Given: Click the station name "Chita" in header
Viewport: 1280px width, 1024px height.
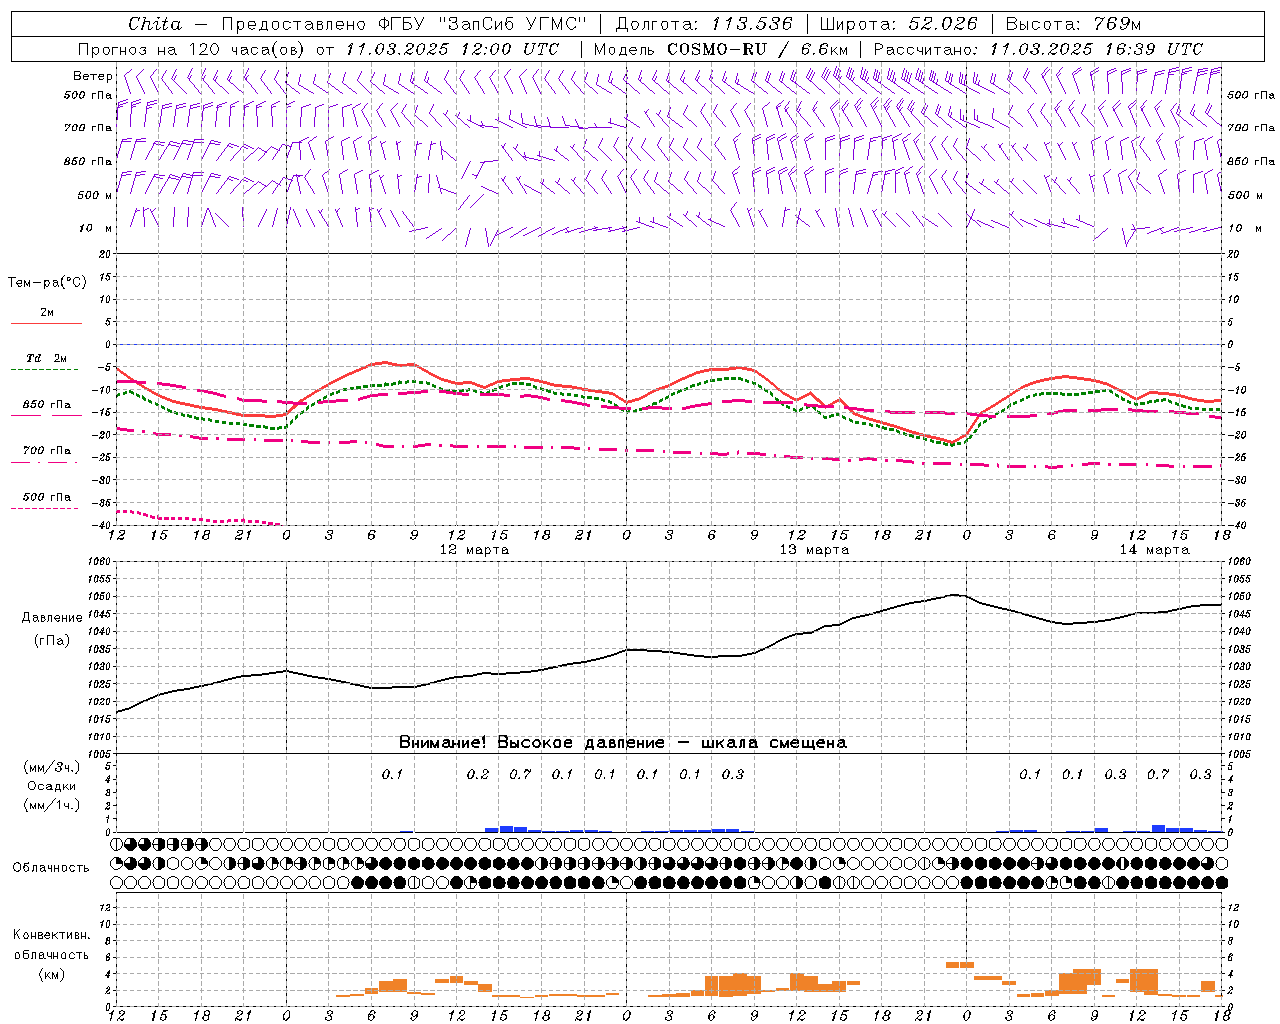Looking at the screenshot, I should click(155, 24).
